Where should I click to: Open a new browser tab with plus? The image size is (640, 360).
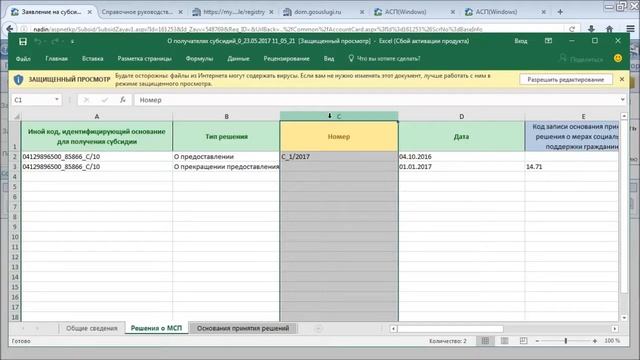coord(560,12)
